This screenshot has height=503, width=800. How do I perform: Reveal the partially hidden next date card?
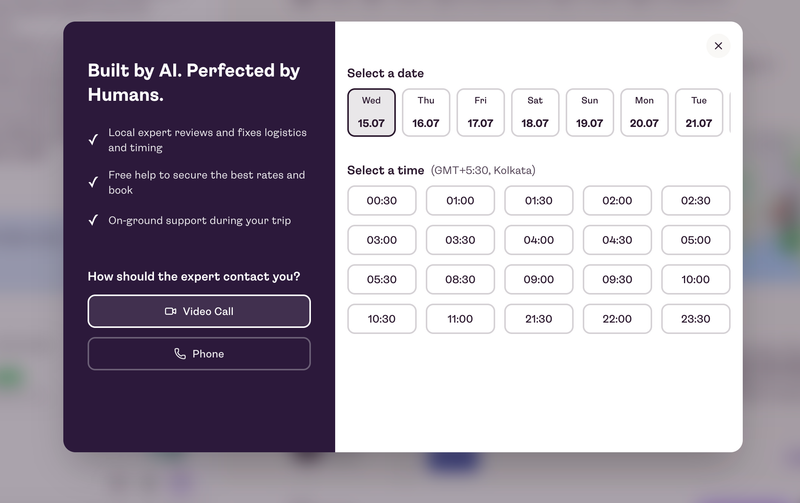[731, 113]
